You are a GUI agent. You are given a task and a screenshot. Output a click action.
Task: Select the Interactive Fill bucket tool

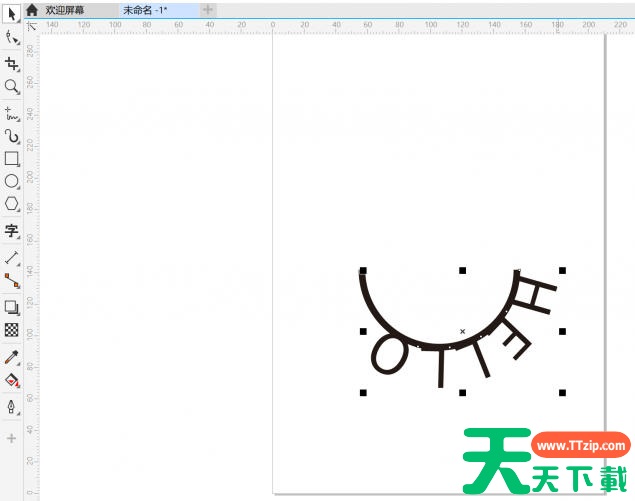12,380
